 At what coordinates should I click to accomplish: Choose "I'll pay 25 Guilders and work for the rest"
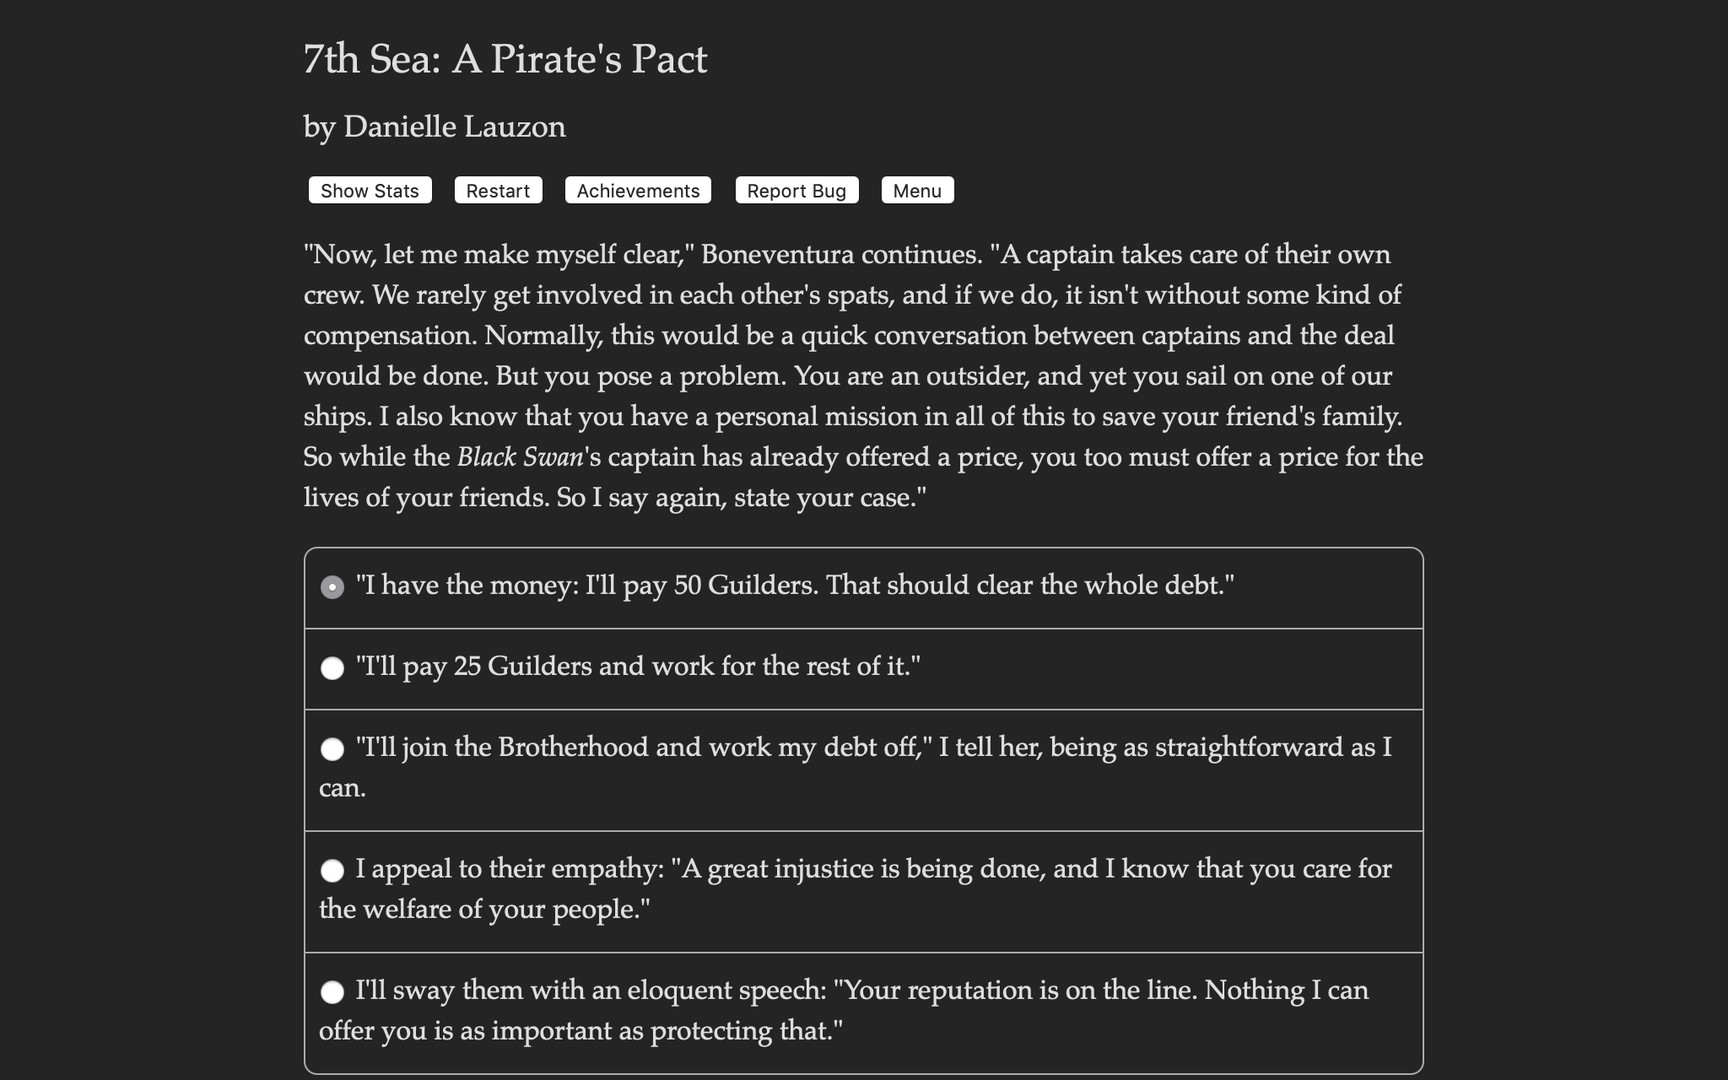pyautogui.click(x=332, y=668)
